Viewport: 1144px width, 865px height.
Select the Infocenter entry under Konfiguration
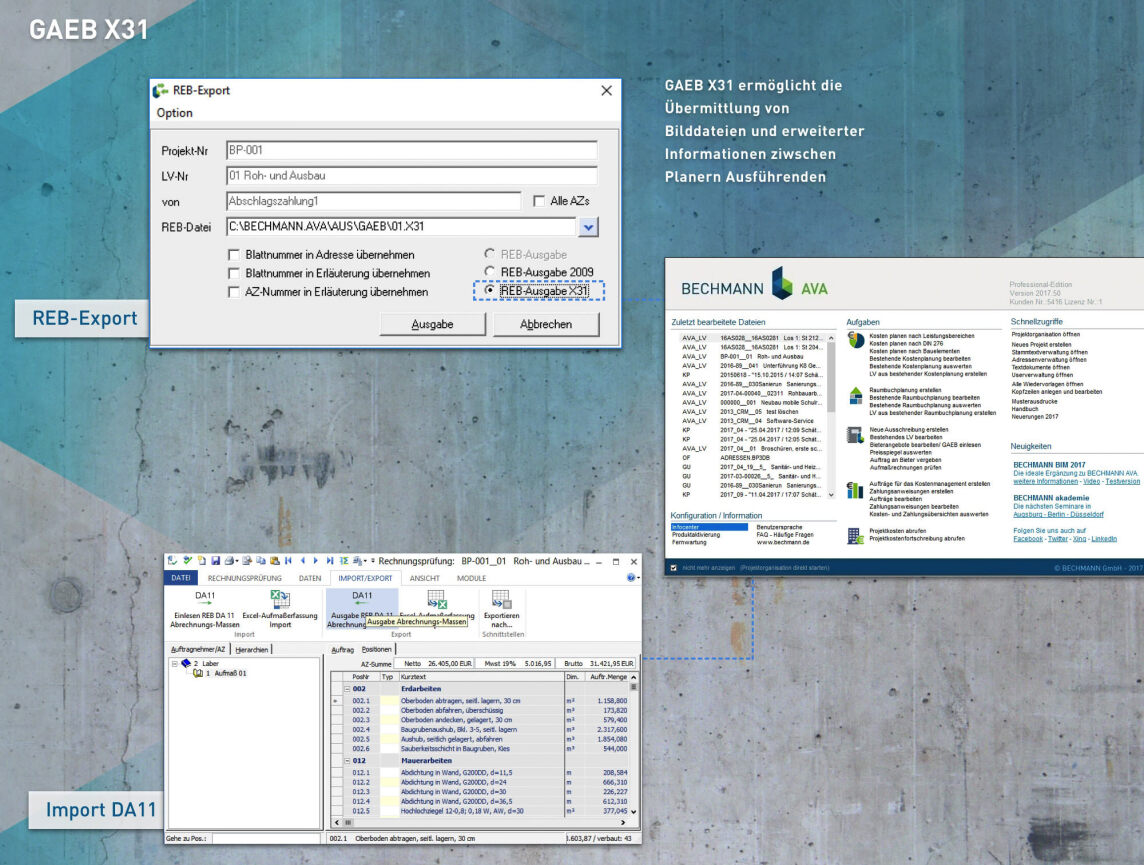(709, 527)
